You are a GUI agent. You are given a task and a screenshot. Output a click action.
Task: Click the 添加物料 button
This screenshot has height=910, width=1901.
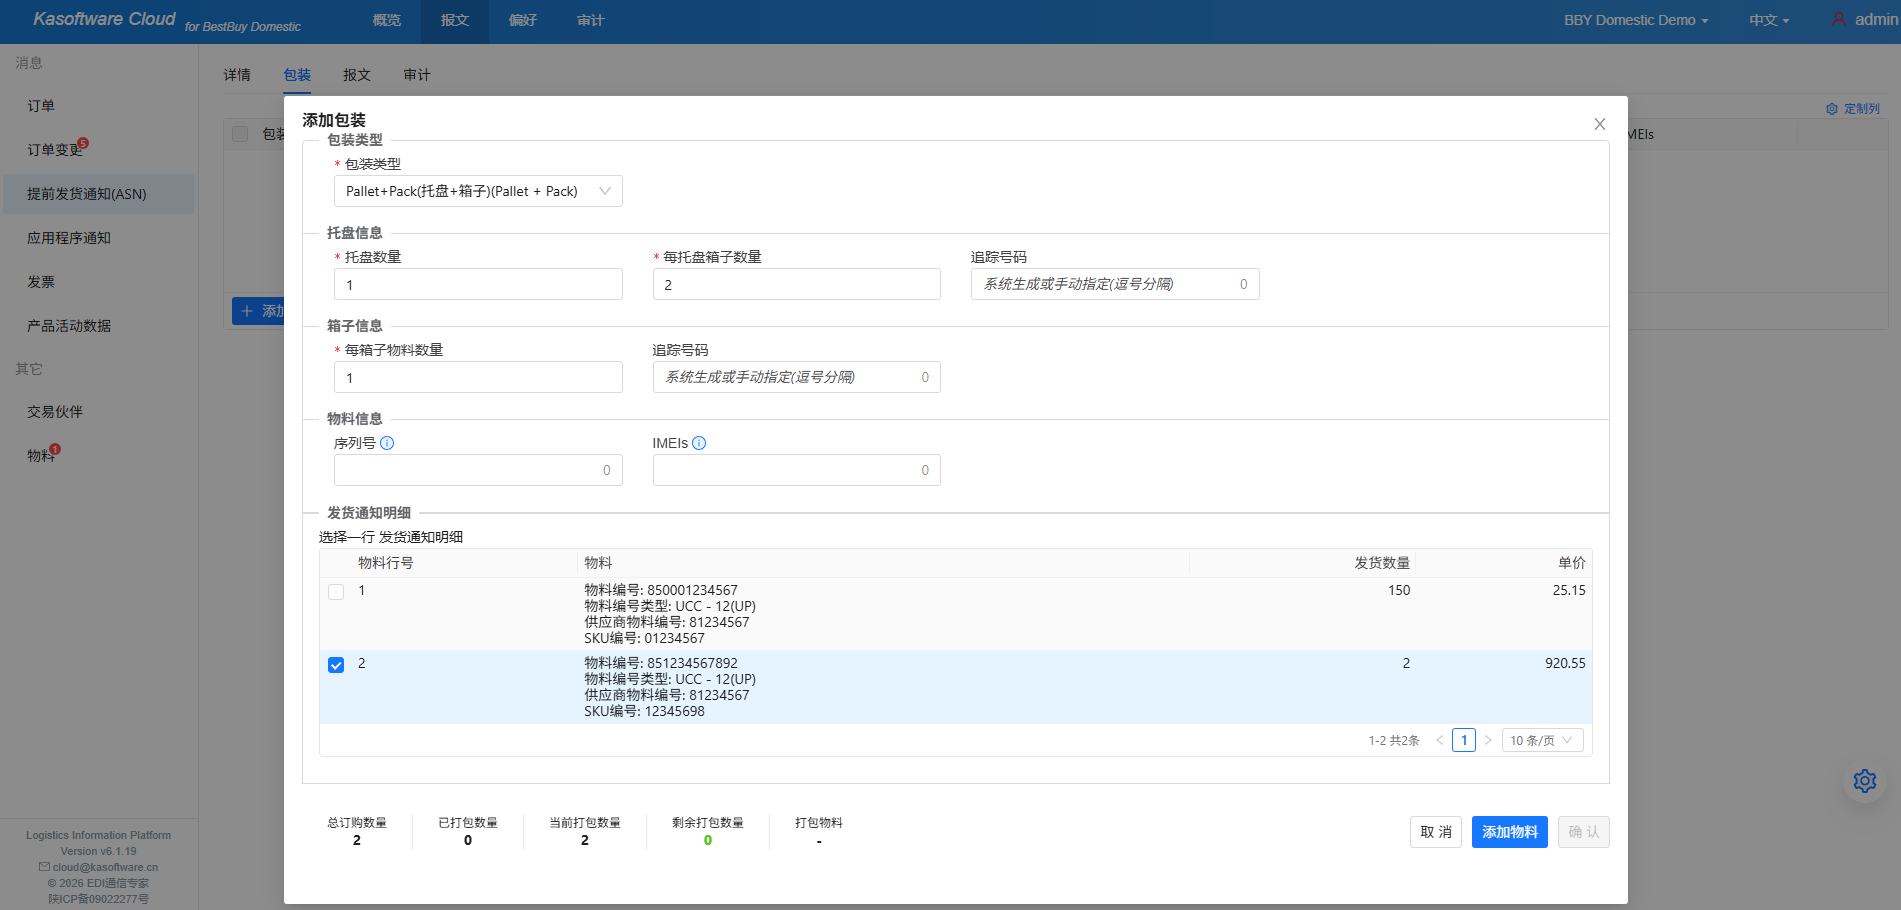[x=1509, y=832]
